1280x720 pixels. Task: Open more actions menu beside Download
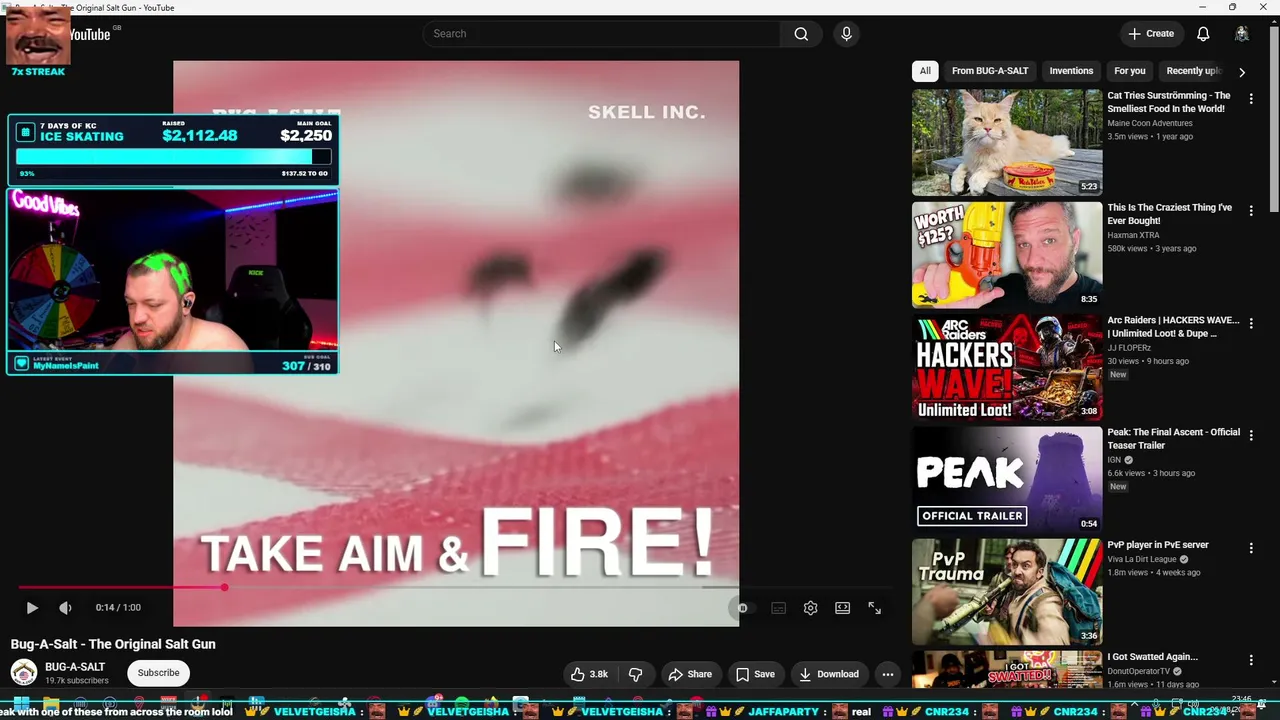[887, 674]
